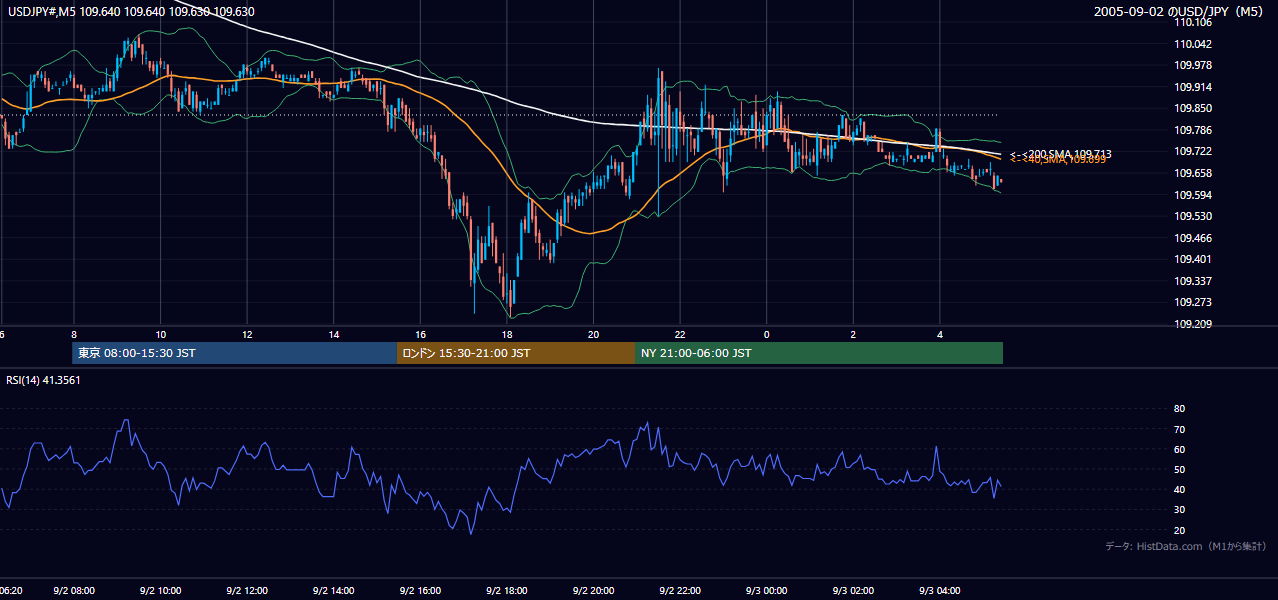
Task: Select the NY 21:00-06:00 JST session bar
Action: pyautogui.click(x=819, y=353)
